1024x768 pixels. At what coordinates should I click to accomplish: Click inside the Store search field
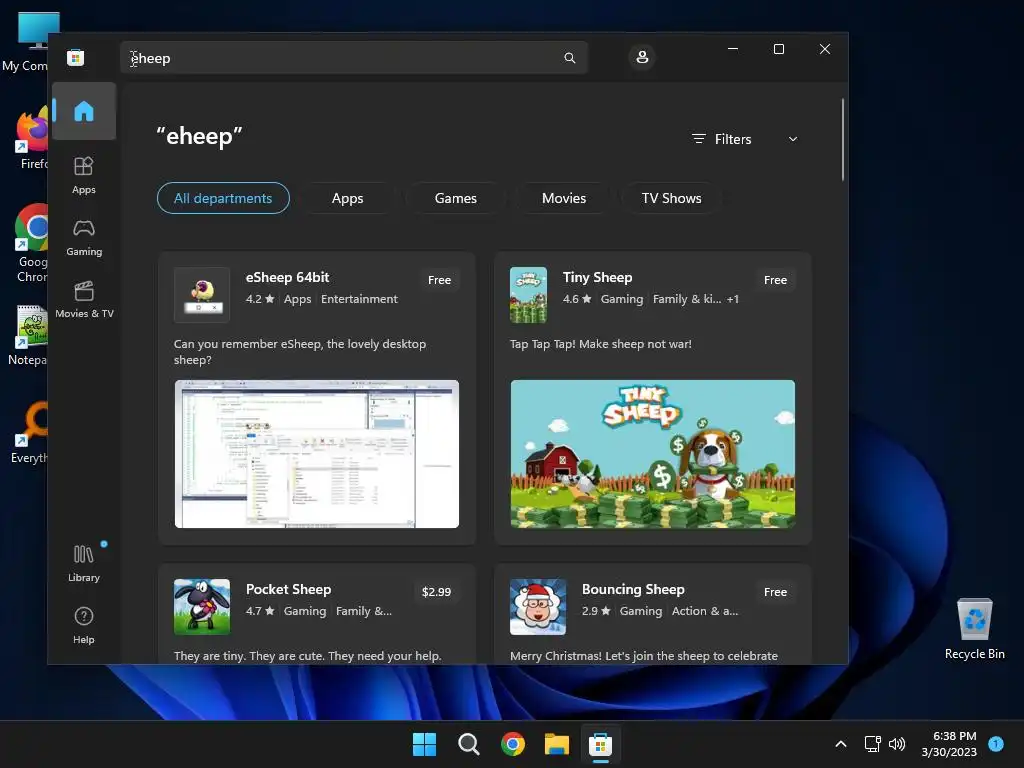354,58
